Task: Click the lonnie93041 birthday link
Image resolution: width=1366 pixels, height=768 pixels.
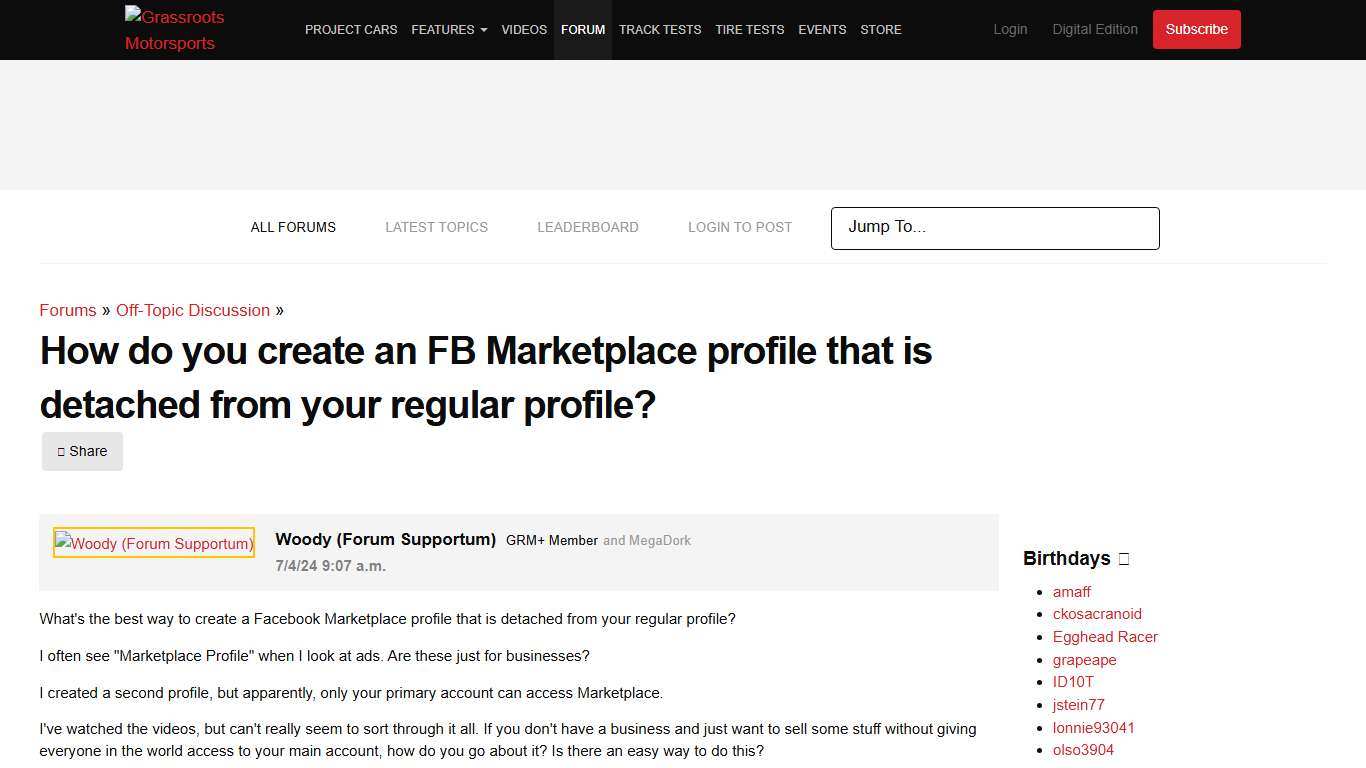Action: 1093,727
